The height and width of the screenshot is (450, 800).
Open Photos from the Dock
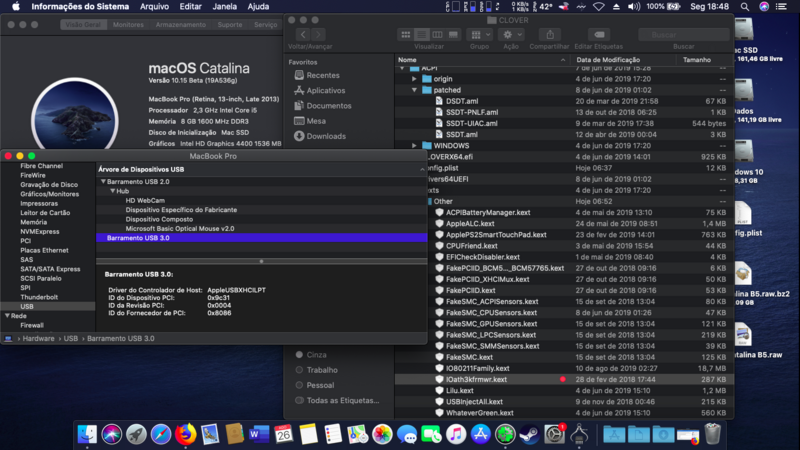pos(382,434)
